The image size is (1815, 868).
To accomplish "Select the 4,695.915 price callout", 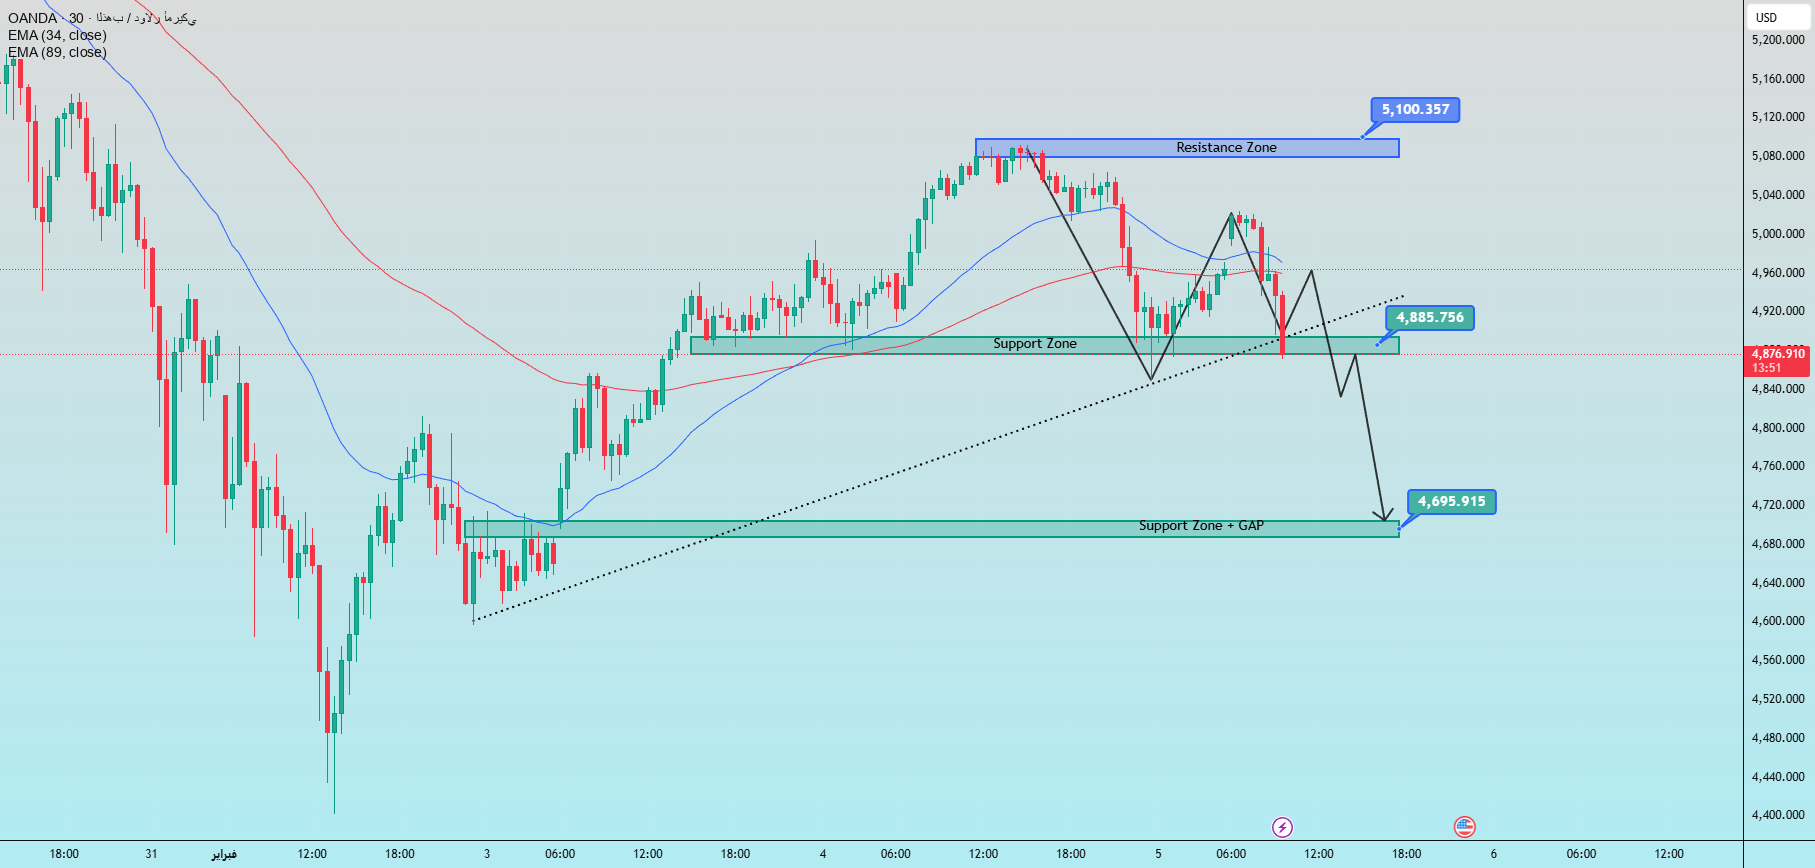I will (1451, 502).
